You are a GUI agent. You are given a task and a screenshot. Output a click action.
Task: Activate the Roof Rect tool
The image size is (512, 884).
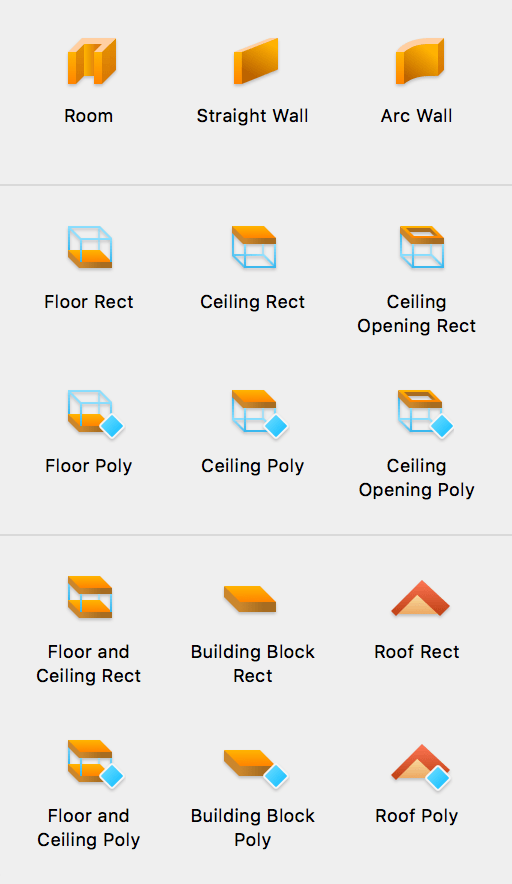tap(421, 598)
